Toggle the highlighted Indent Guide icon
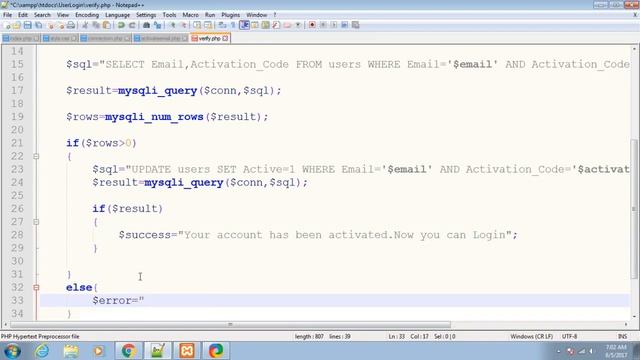640x360 pixels. tap(244, 25)
